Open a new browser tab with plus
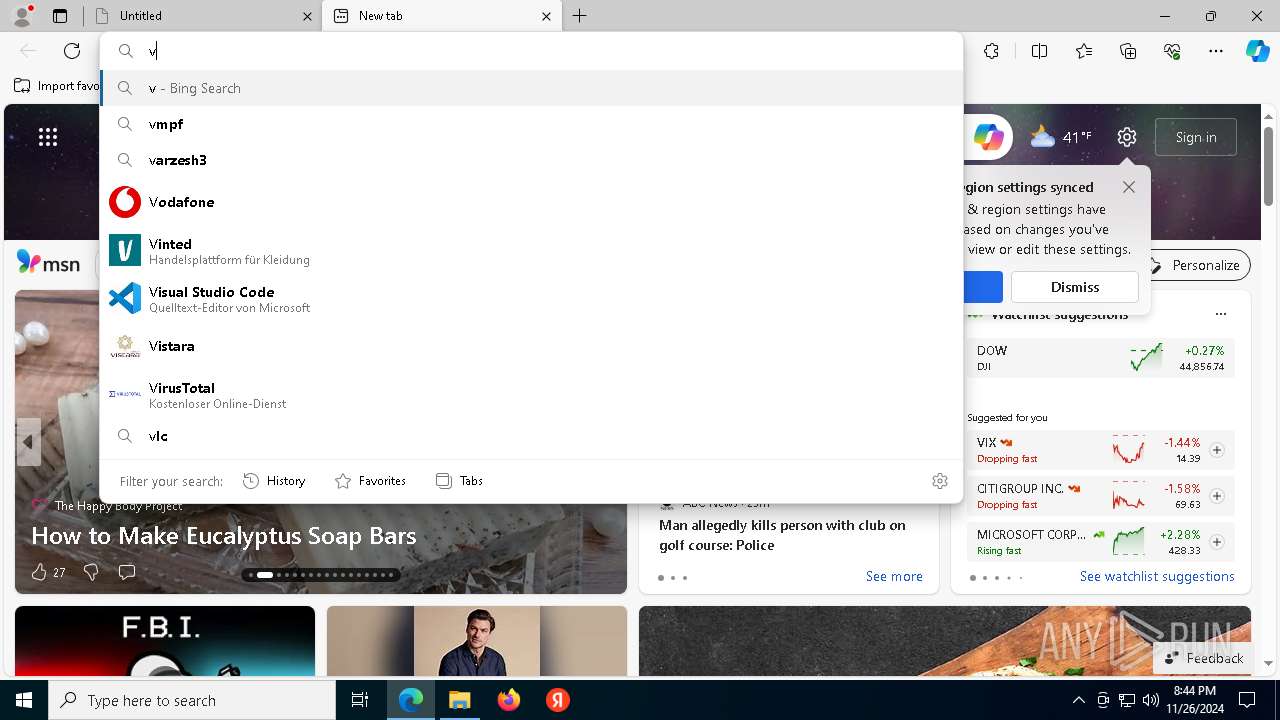The image size is (1280, 720). (x=580, y=16)
